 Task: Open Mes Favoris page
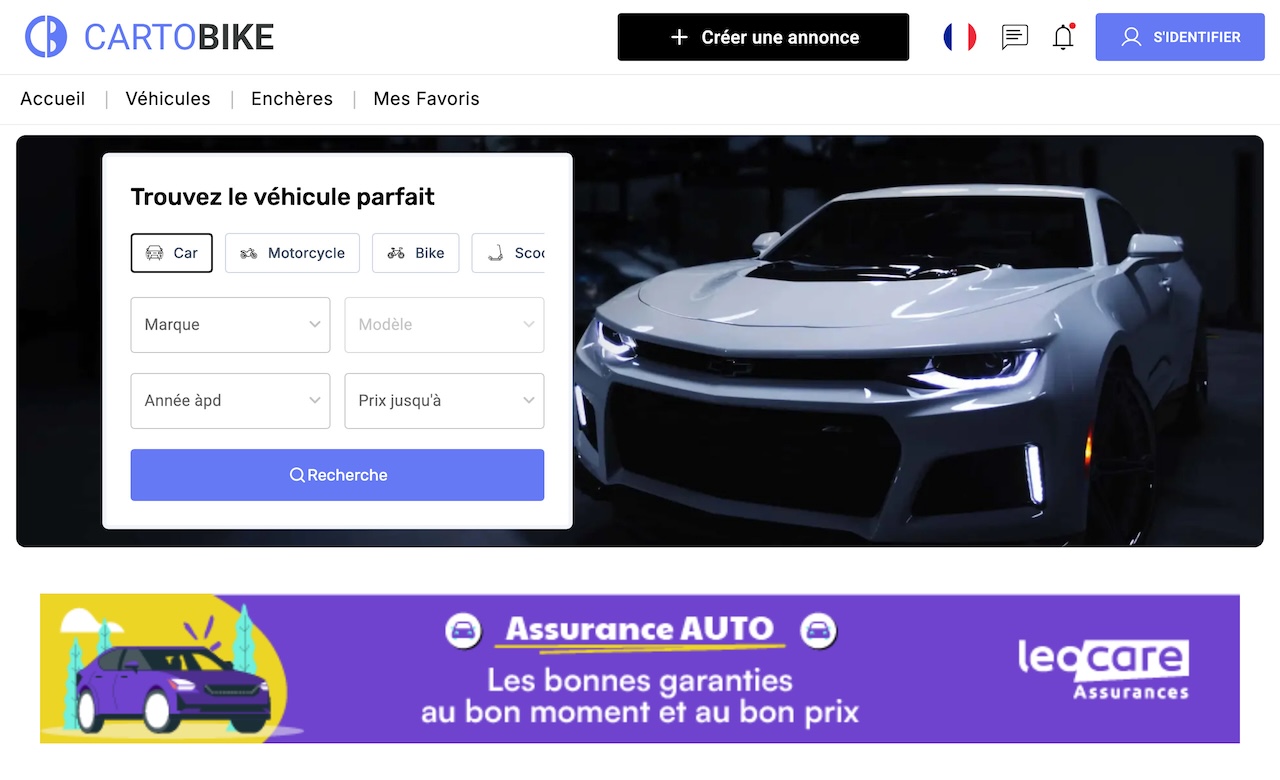tap(426, 99)
